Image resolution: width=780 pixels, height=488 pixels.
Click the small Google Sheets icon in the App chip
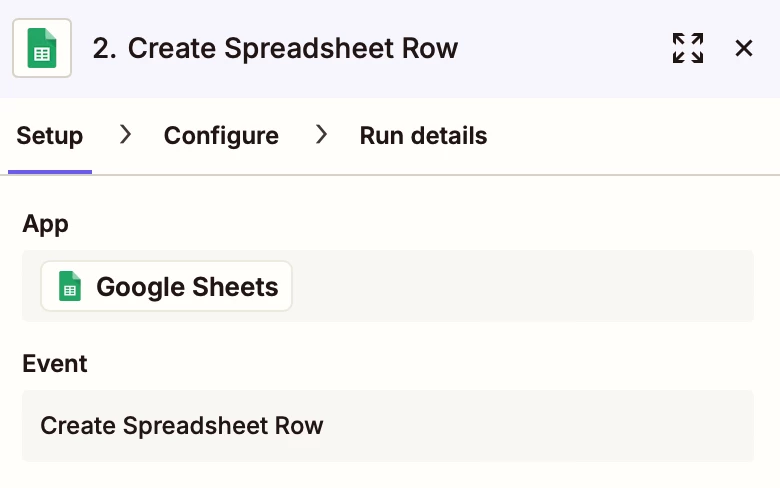pyautogui.click(x=70, y=286)
